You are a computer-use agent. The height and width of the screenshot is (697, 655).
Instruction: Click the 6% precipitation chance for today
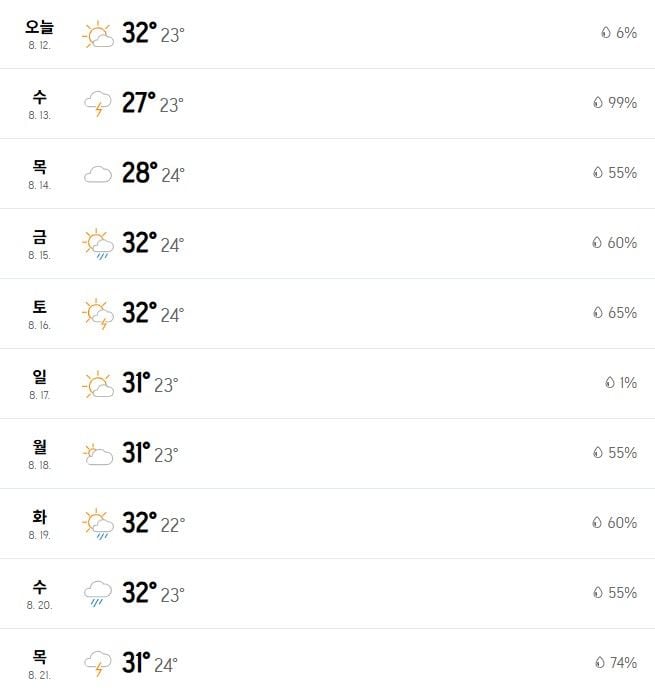coord(627,33)
